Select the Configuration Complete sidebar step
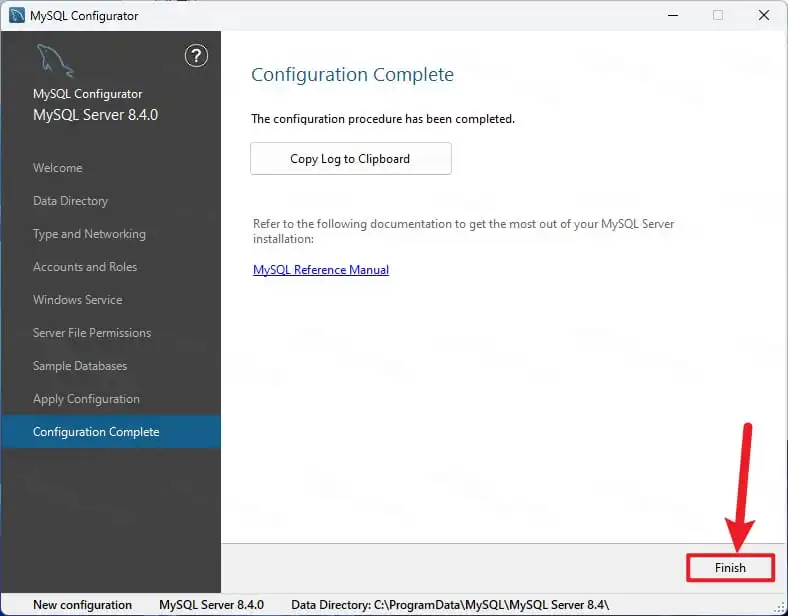This screenshot has width=788, height=616. coord(111,432)
